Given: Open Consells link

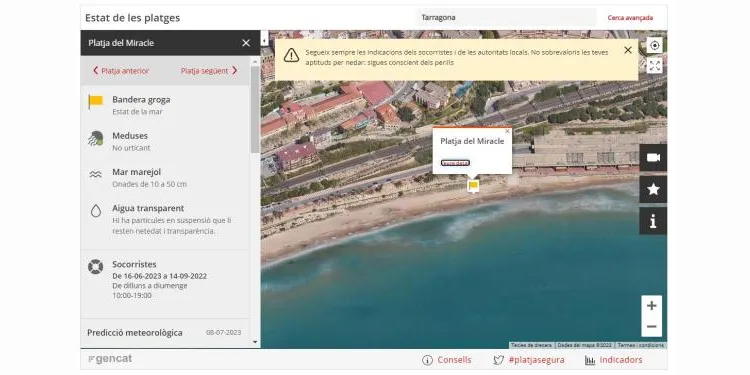Looking at the screenshot, I should coord(454,360).
